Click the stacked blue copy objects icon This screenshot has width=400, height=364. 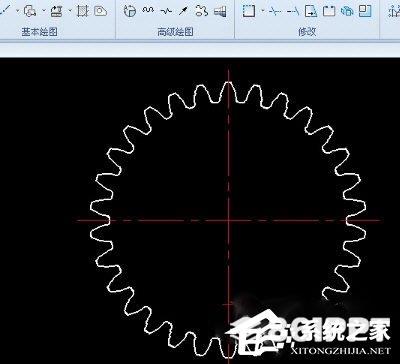click(347, 11)
